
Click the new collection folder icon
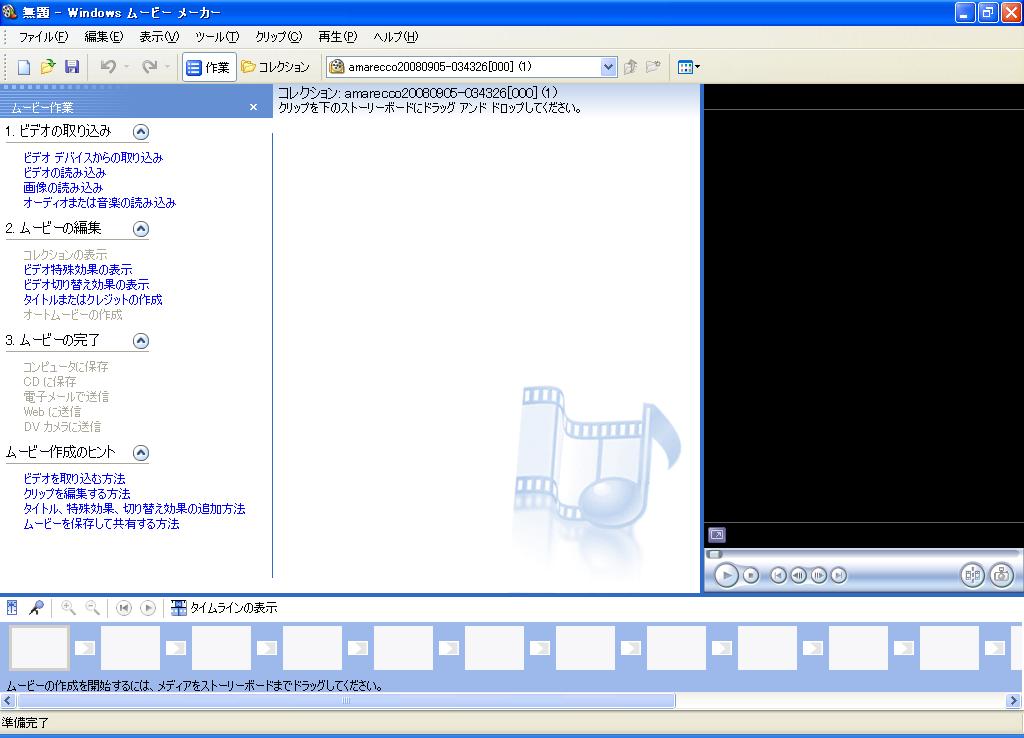pos(653,67)
